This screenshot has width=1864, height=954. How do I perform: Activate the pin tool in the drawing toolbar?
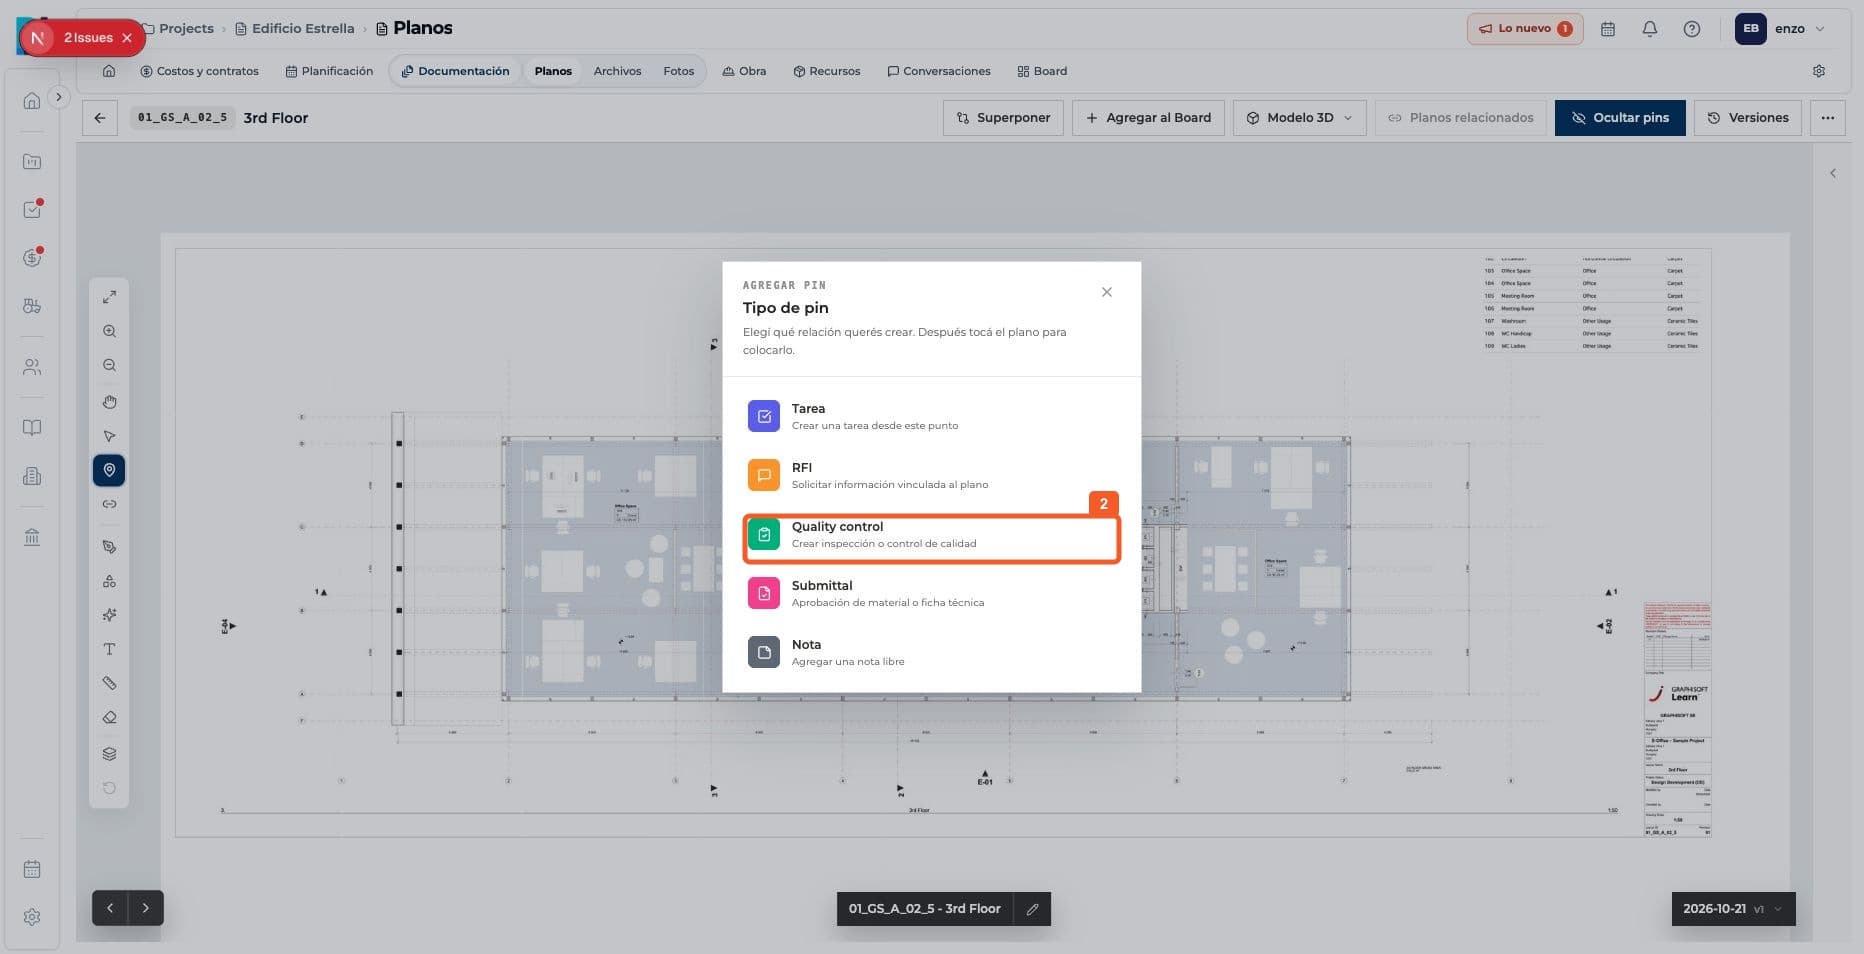coord(109,470)
